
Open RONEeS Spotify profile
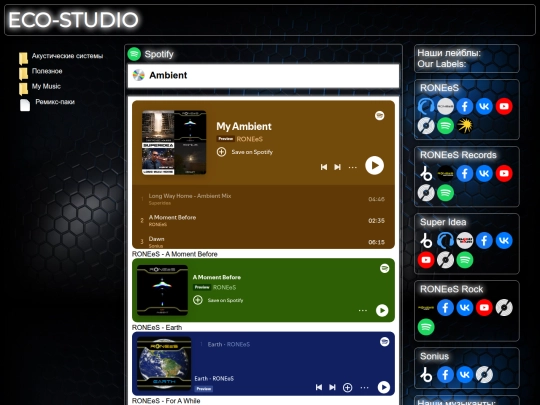pyautogui.click(x=445, y=126)
